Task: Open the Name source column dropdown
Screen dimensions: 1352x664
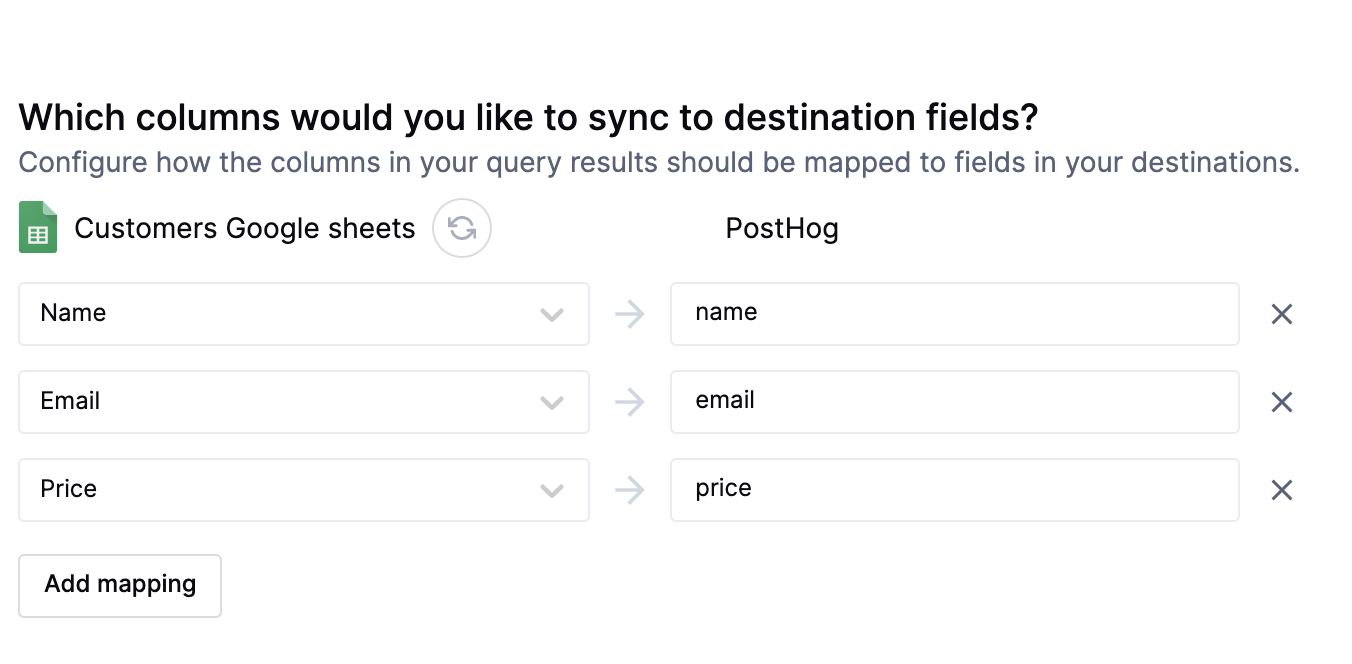Action: pos(304,314)
